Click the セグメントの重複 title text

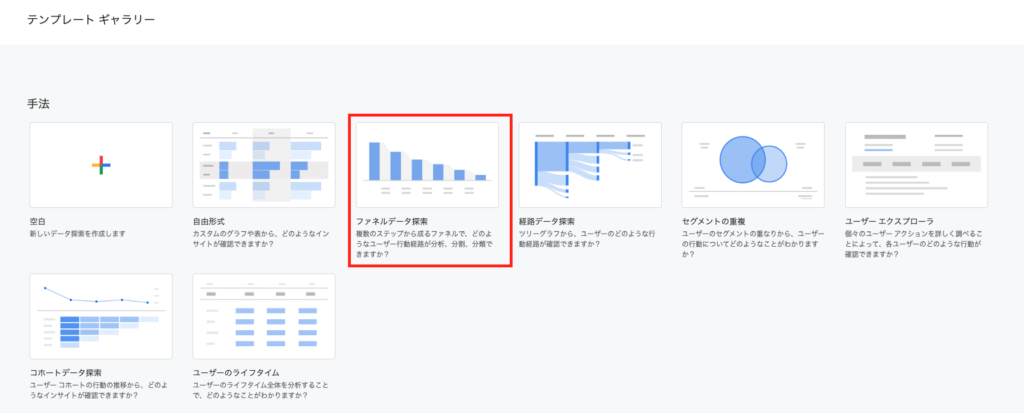pos(713,222)
